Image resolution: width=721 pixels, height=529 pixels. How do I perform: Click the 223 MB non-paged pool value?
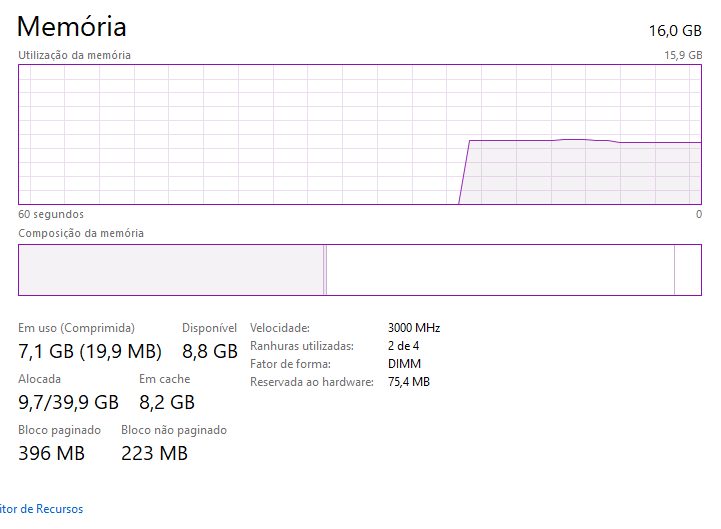[x=154, y=453]
